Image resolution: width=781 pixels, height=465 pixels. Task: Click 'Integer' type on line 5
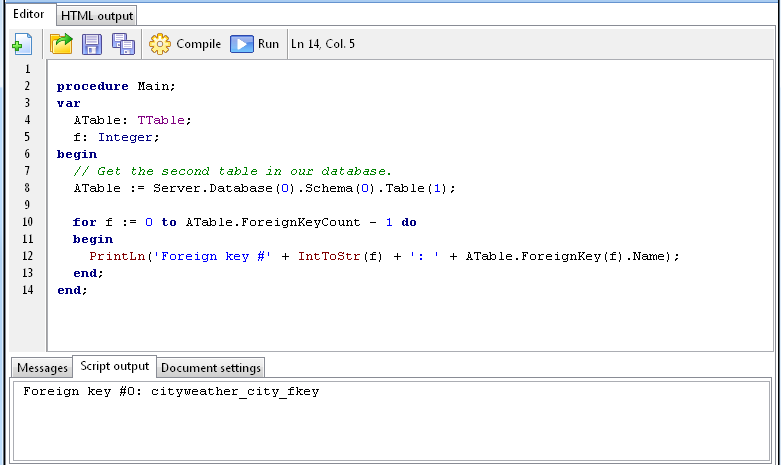point(125,137)
